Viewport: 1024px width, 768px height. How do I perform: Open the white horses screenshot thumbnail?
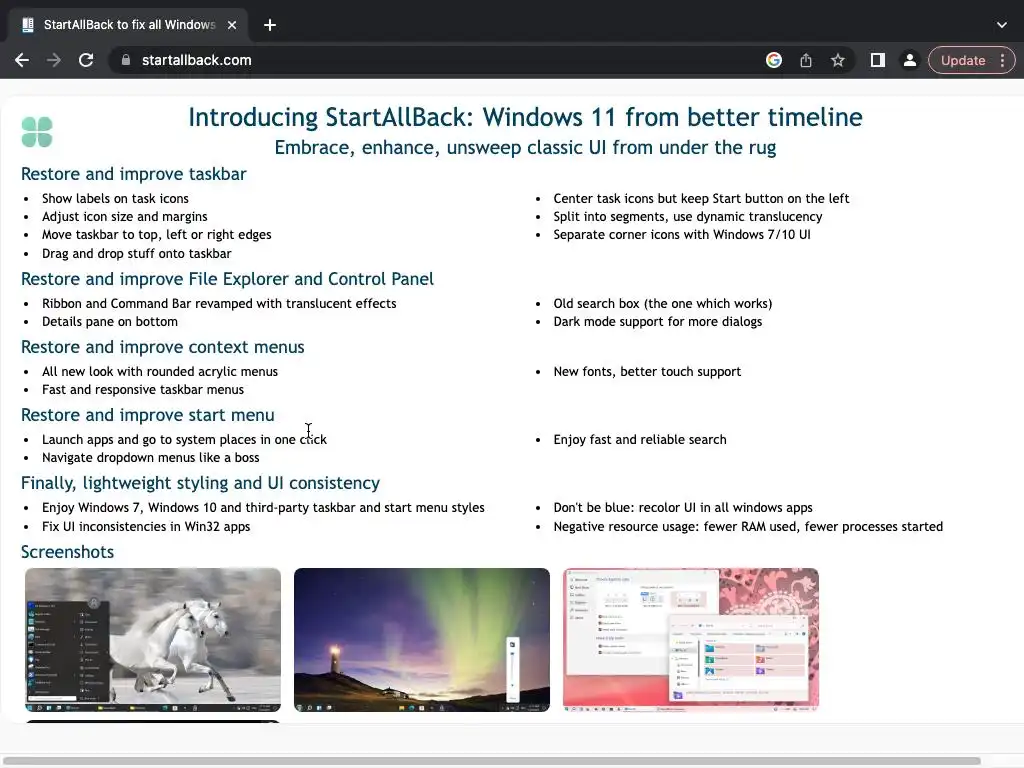pyautogui.click(x=153, y=639)
